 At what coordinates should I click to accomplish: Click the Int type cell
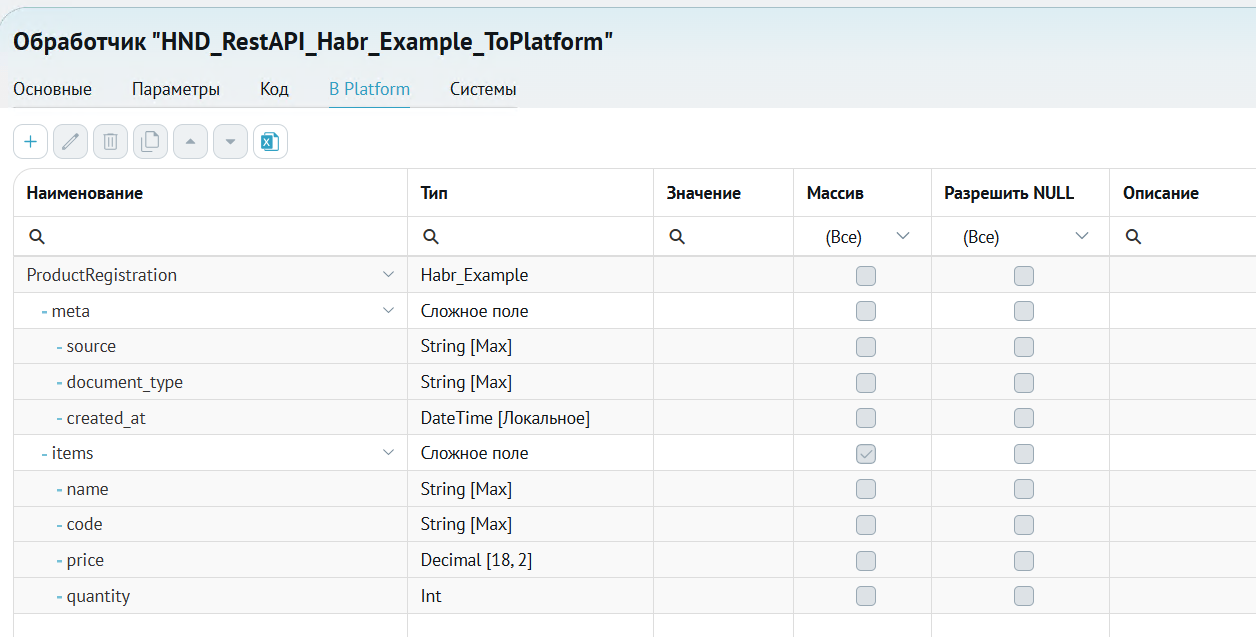click(x=431, y=596)
